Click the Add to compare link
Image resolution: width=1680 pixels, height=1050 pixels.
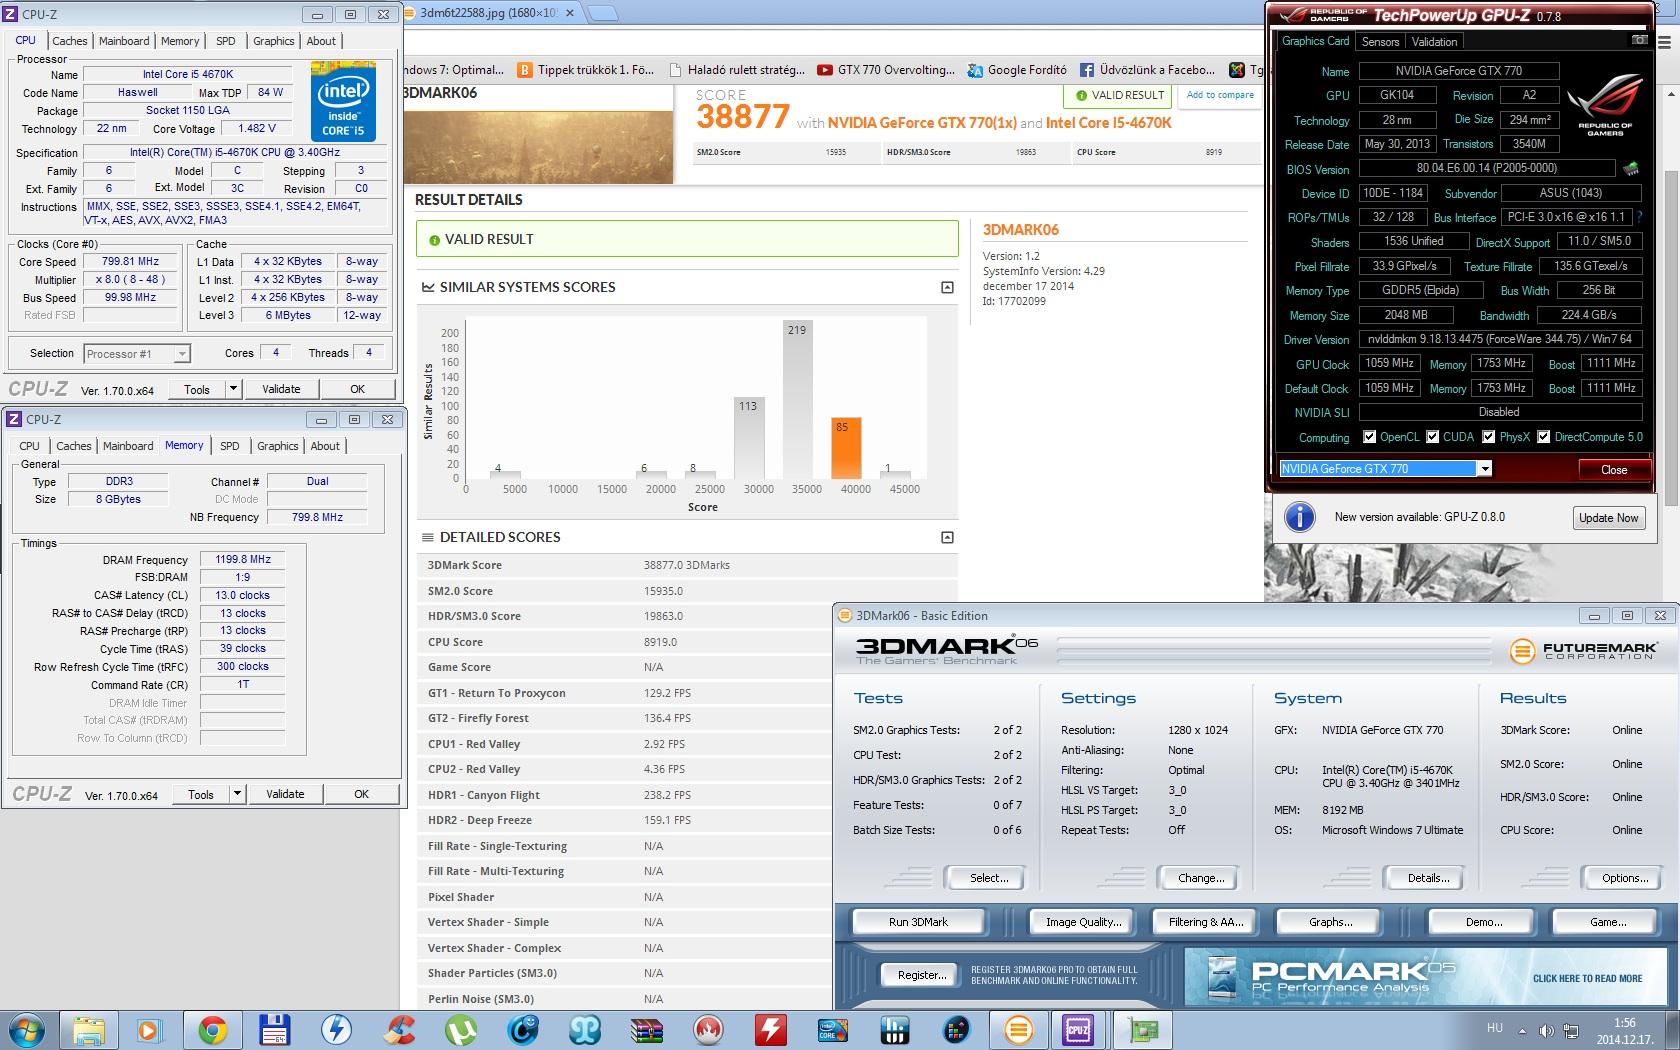tap(1220, 95)
